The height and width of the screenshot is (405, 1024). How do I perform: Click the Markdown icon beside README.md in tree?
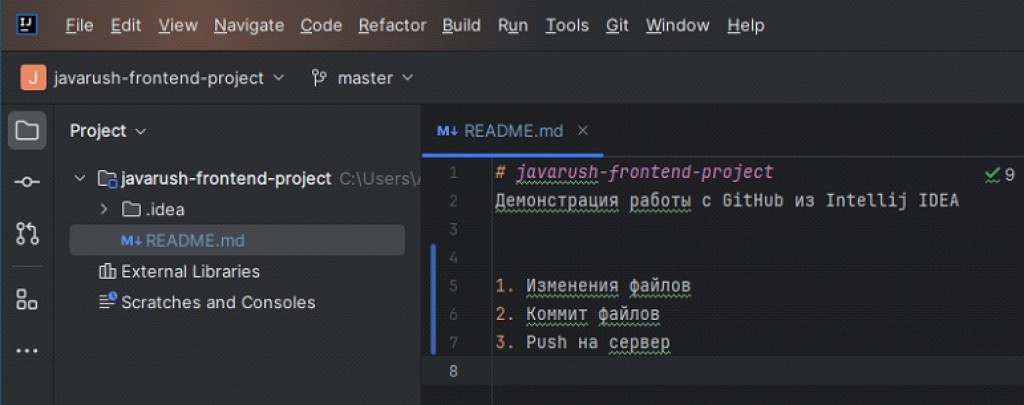click(x=131, y=240)
